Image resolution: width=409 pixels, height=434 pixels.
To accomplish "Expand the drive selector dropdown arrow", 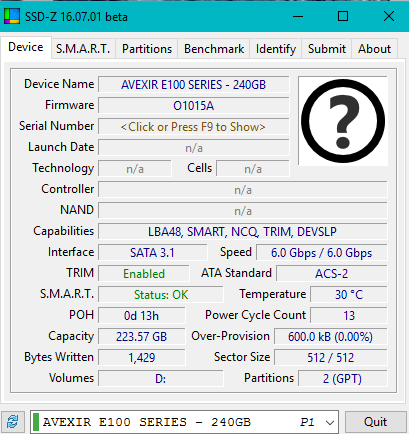I will (x=330, y=422).
